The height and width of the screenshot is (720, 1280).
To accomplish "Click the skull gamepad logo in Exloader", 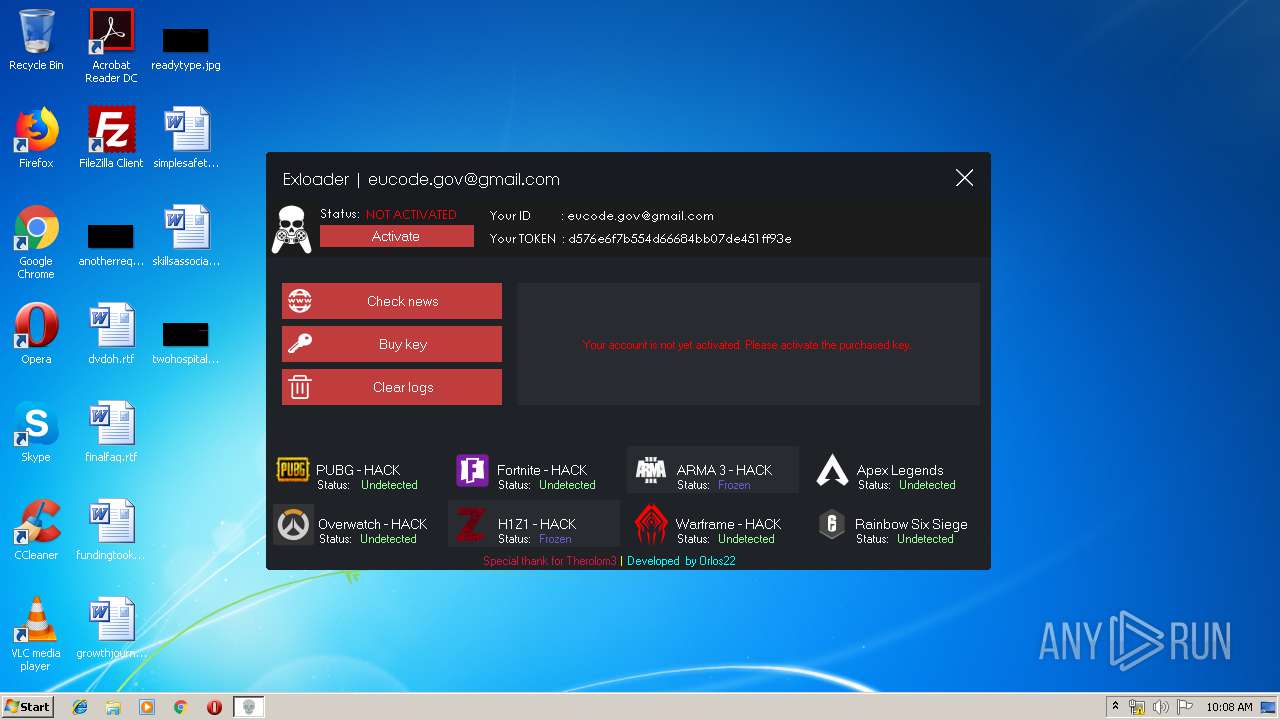I will pyautogui.click(x=292, y=229).
